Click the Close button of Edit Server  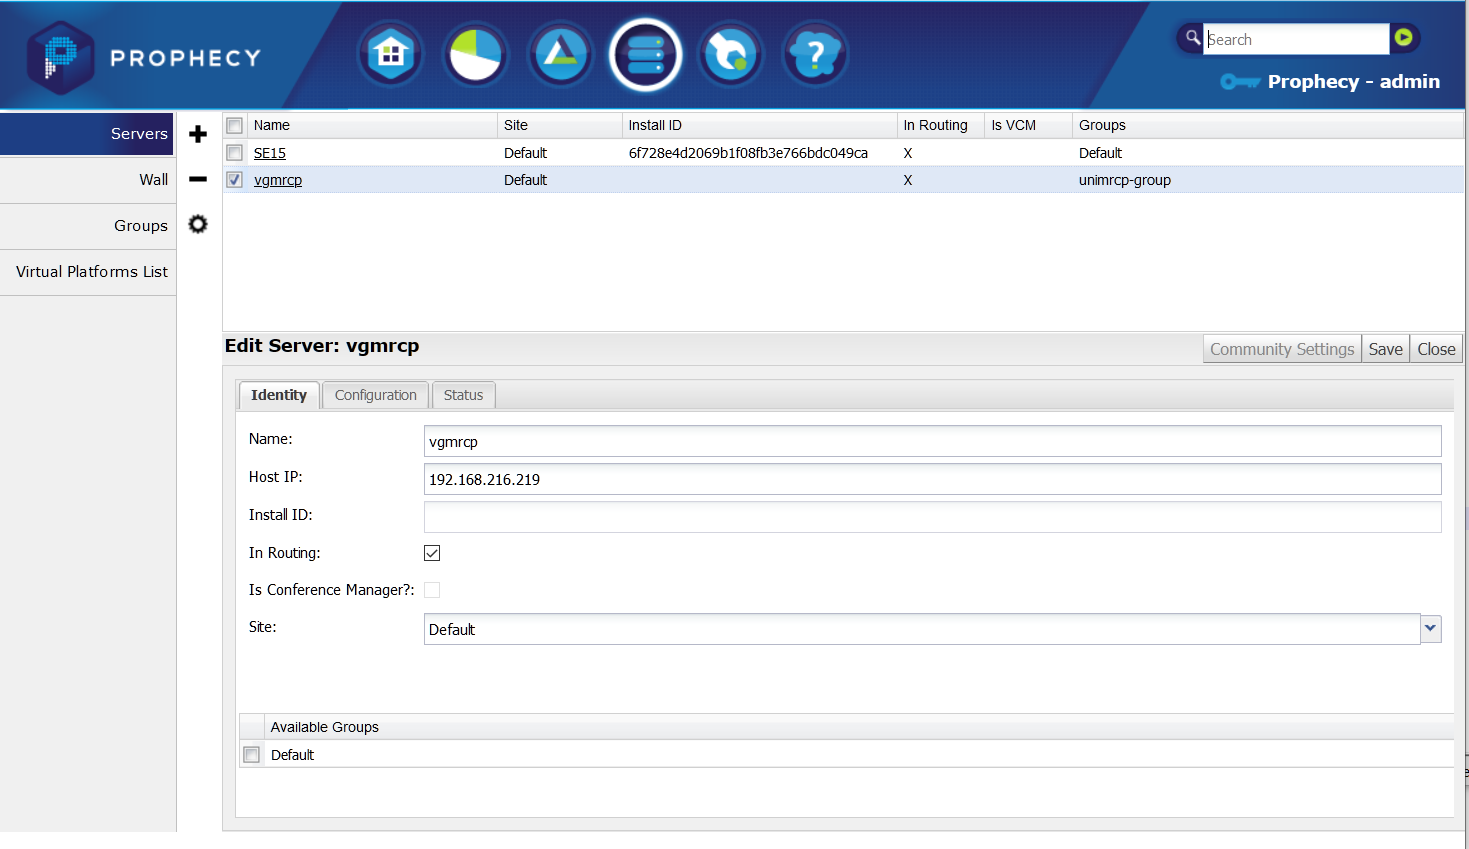[1436, 349]
